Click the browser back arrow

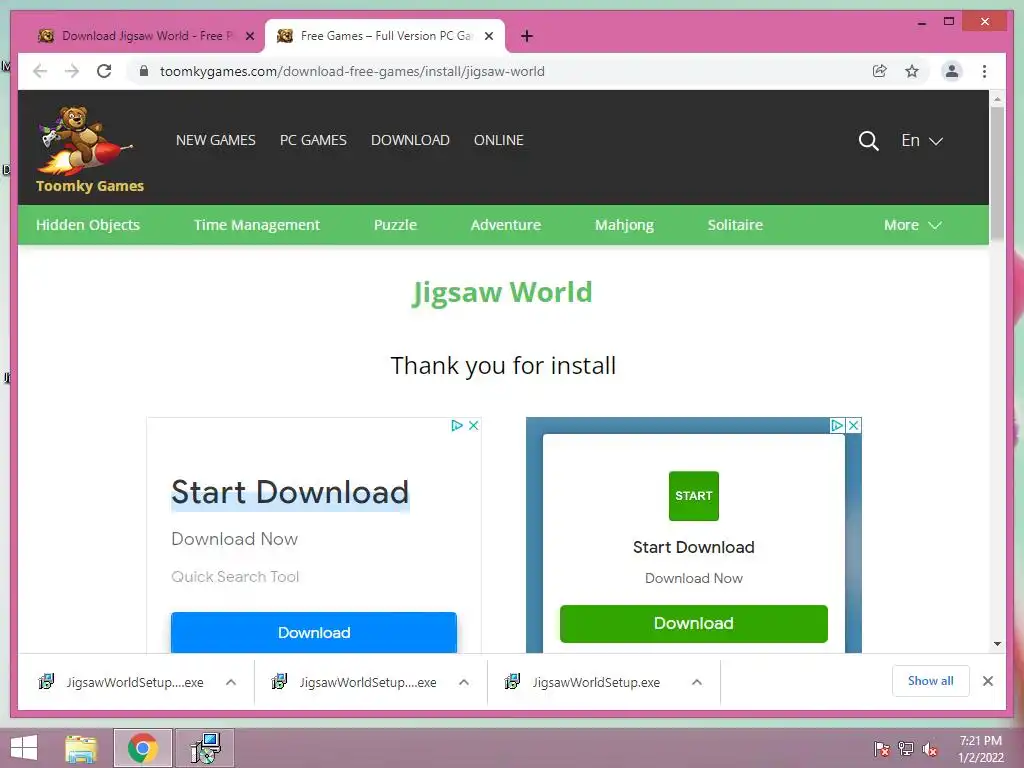(40, 71)
